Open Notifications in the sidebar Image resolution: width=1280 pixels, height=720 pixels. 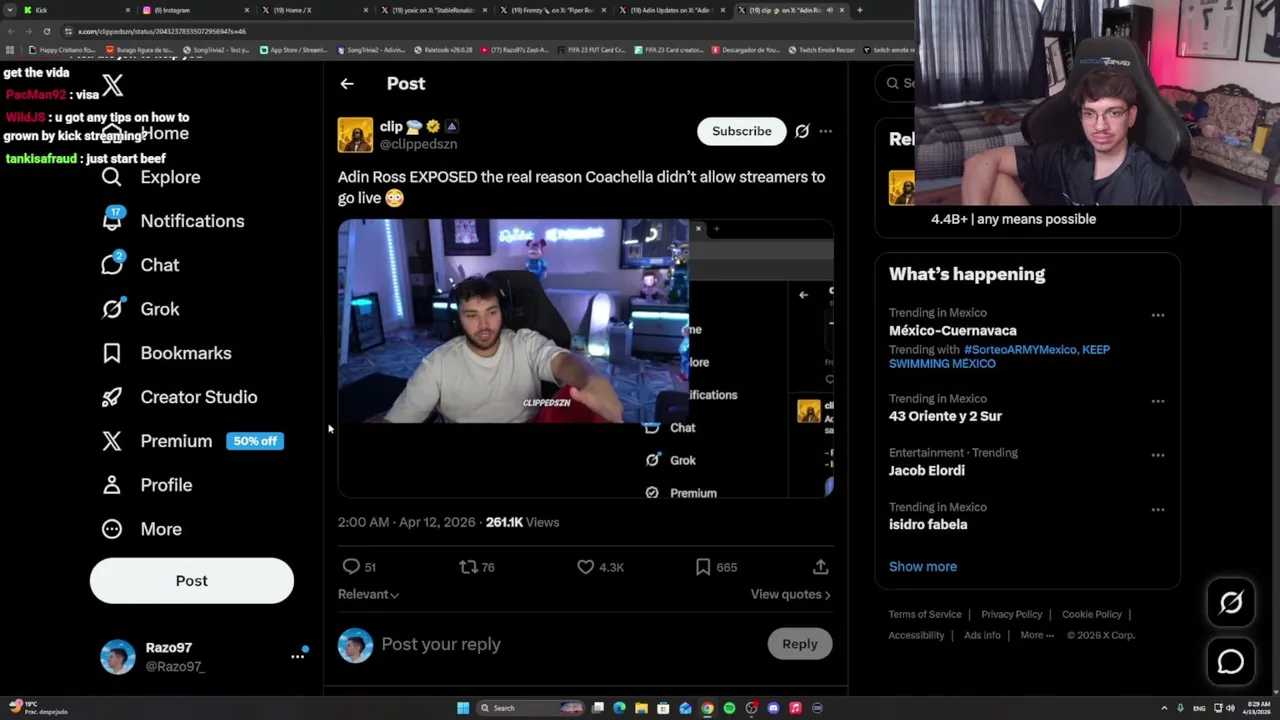click(173, 221)
